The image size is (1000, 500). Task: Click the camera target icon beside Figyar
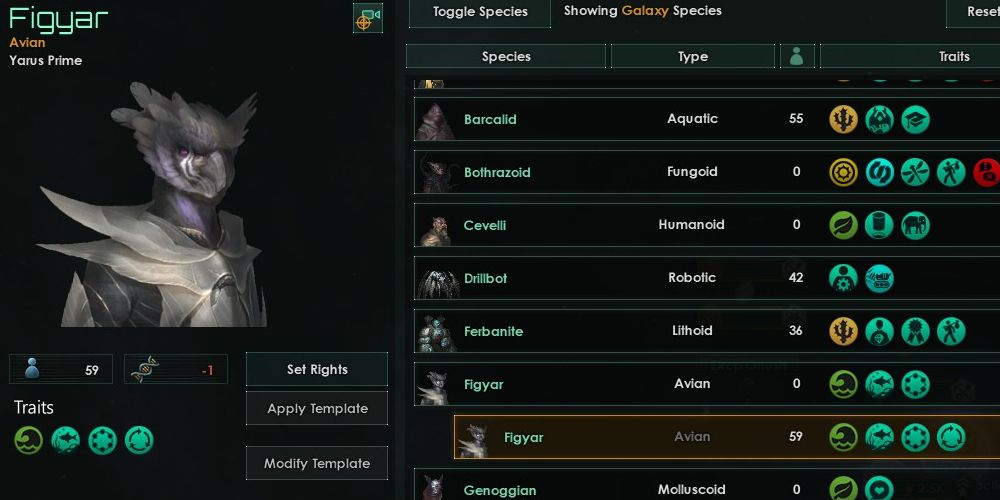point(368,18)
